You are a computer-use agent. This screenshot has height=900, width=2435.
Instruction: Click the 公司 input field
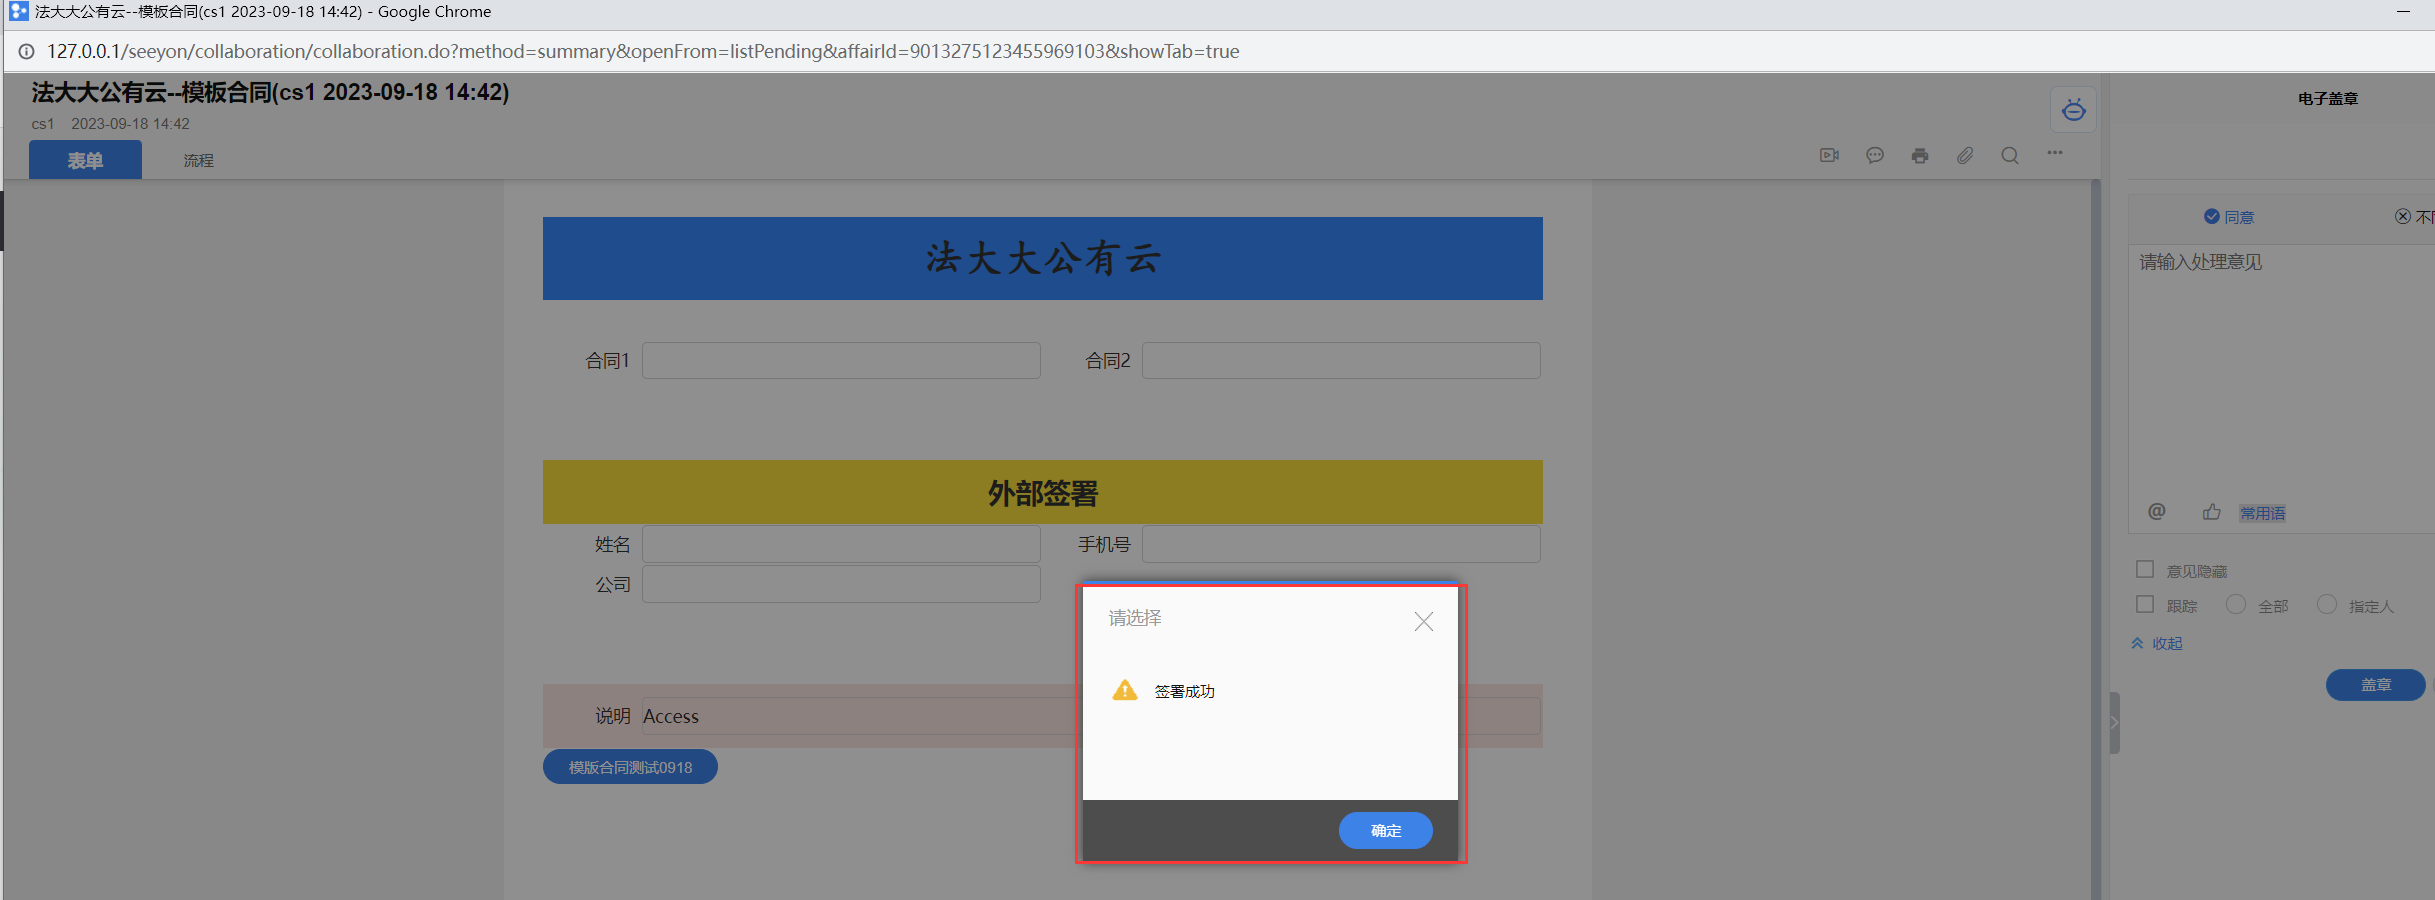(841, 584)
